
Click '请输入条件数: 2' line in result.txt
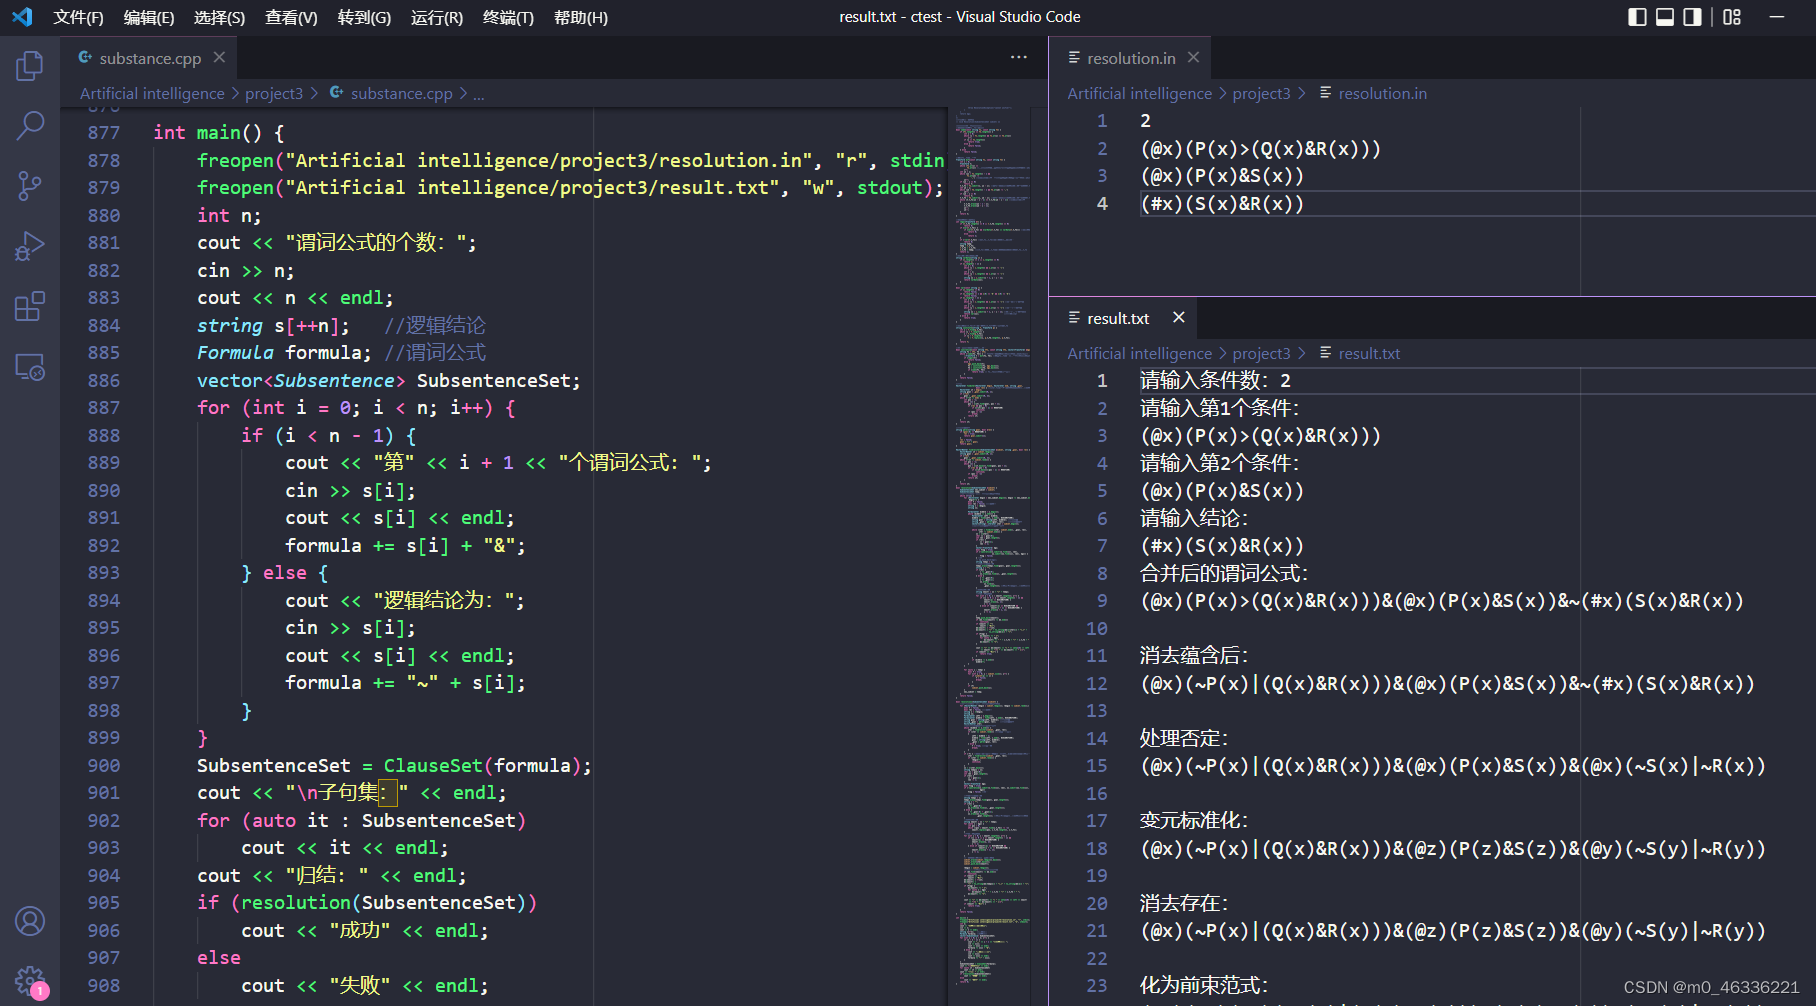(x=1215, y=381)
